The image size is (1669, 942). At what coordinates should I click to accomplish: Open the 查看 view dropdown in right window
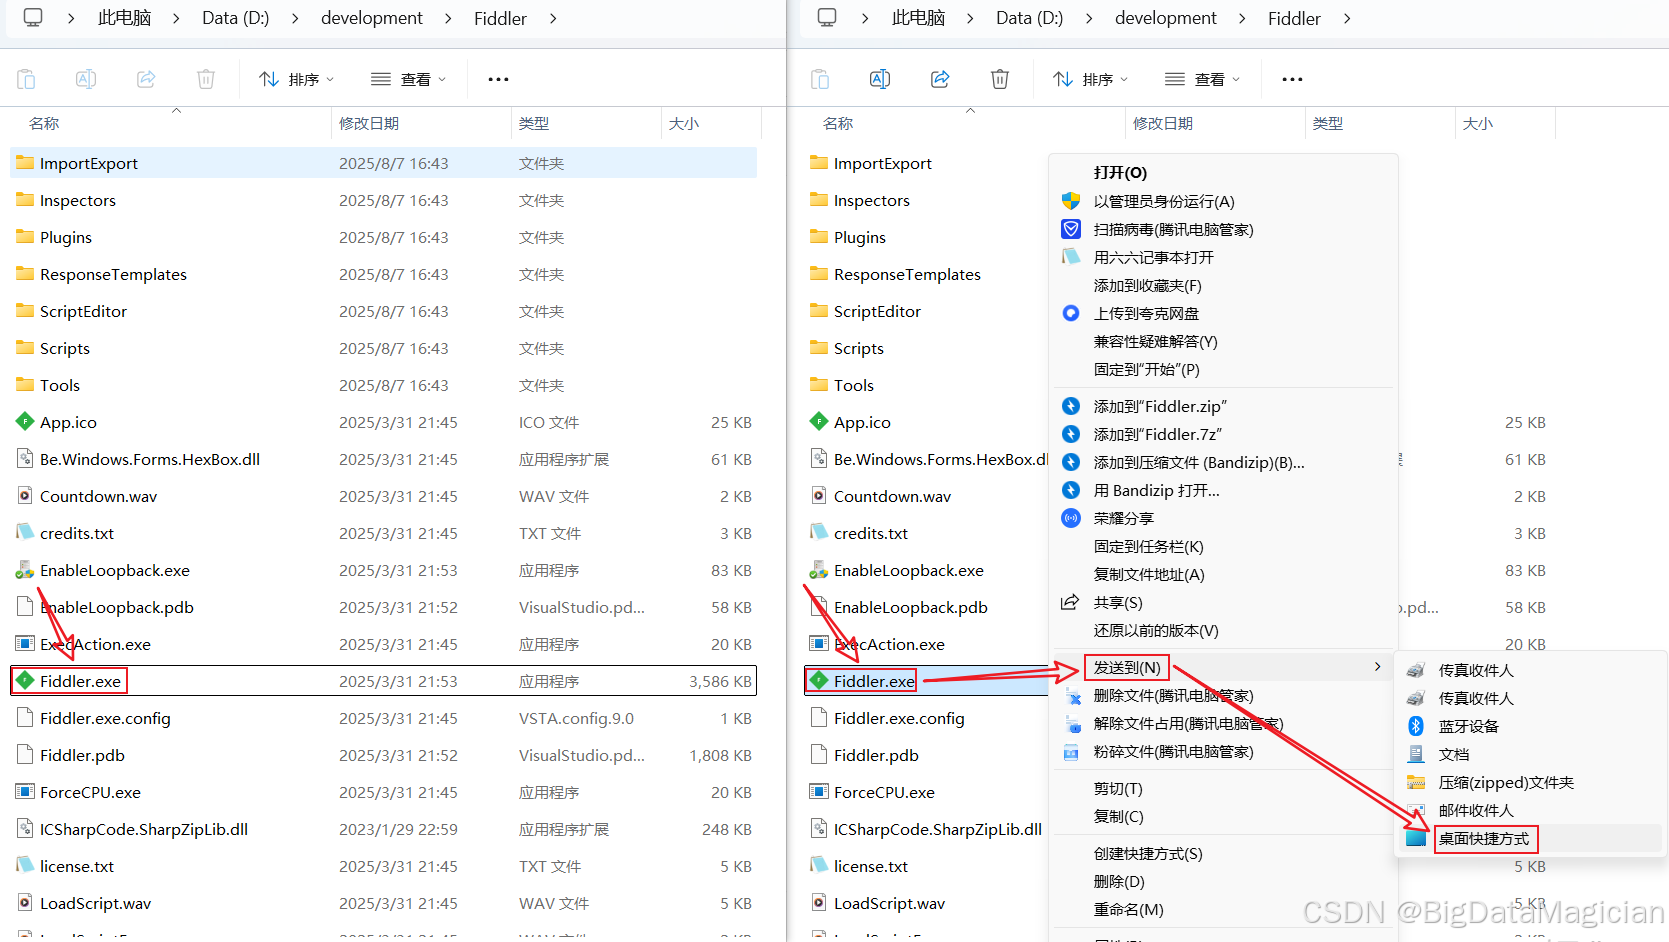pyautogui.click(x=1203, y=79)
